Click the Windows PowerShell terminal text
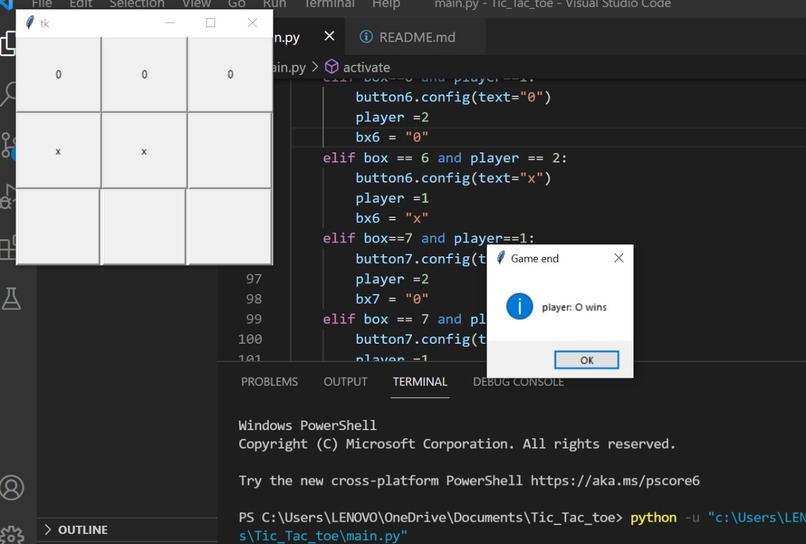This screenshot has width=806, height=544. pos(307,425)
